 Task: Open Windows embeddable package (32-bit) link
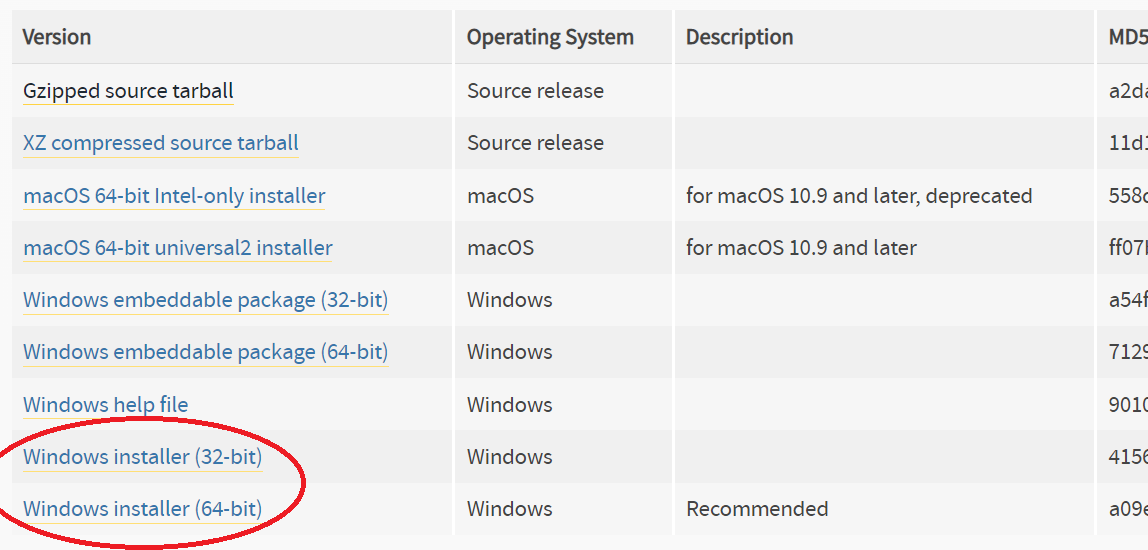[x=206, y=300]
